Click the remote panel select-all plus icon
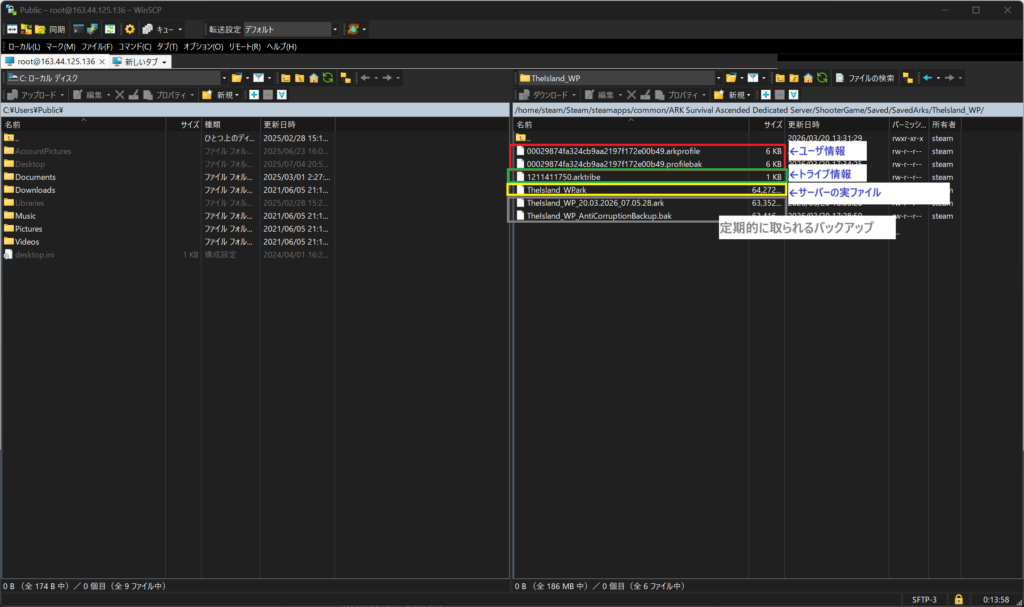Viewport: 1024px width, 607px height. [765, 95]
